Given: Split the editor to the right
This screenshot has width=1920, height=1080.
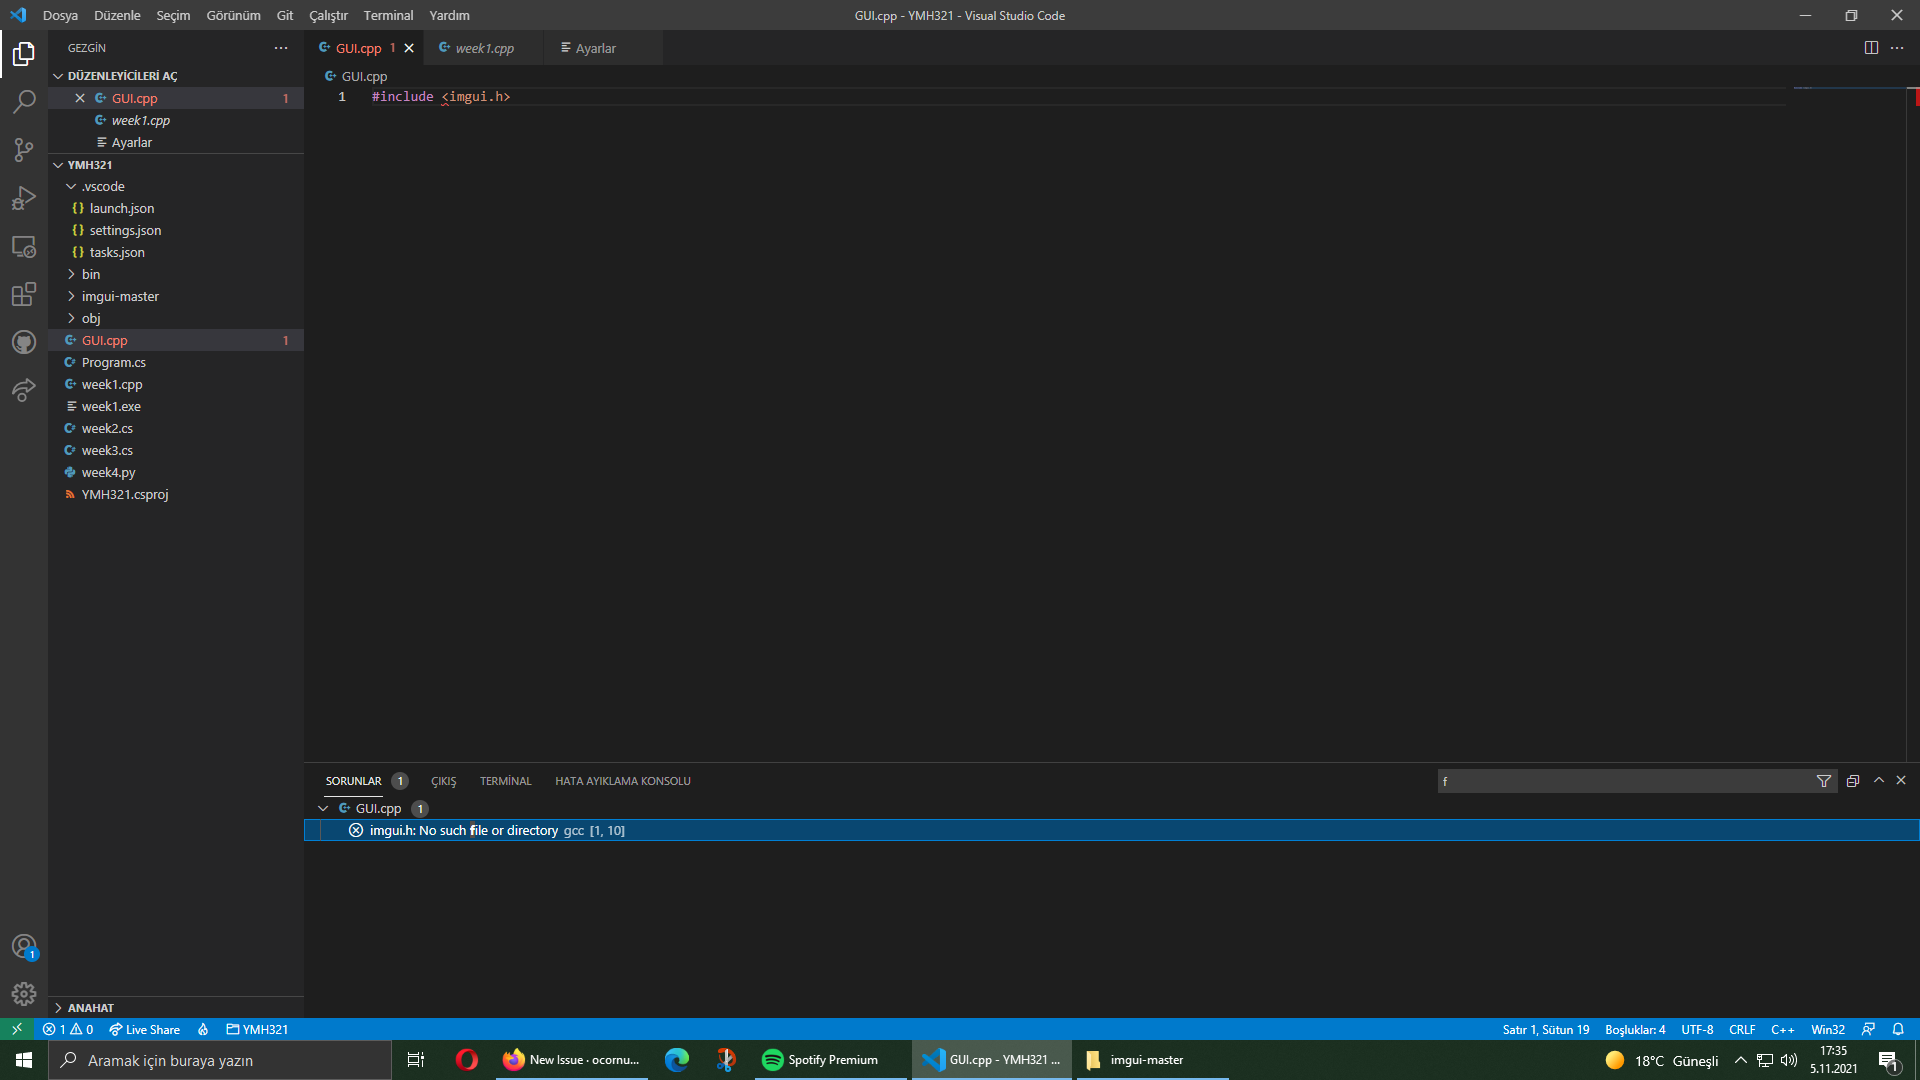Looking at the screenshot, I should [1871, 48].
